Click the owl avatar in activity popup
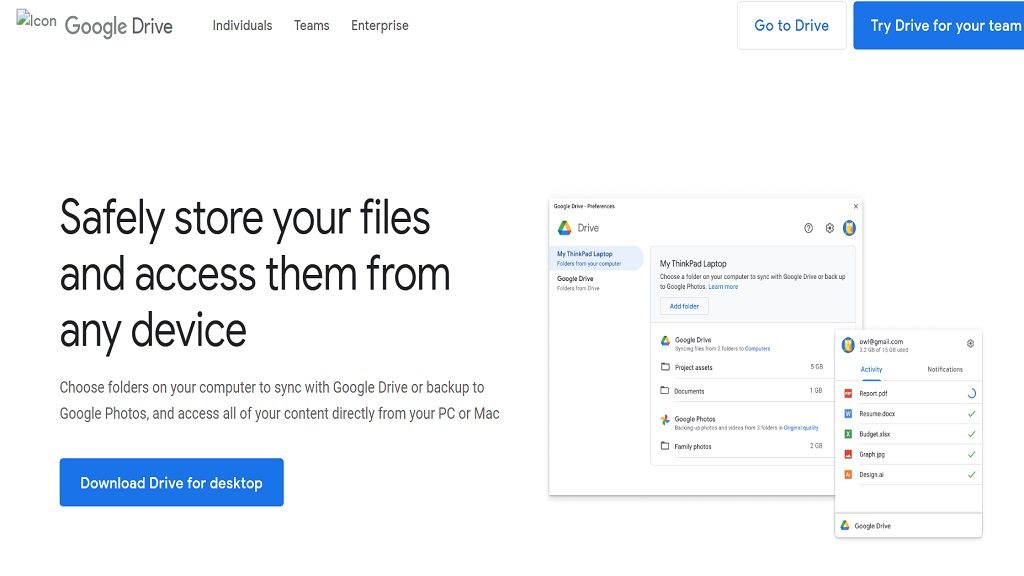1024x576 pixels. click(848, 345)
